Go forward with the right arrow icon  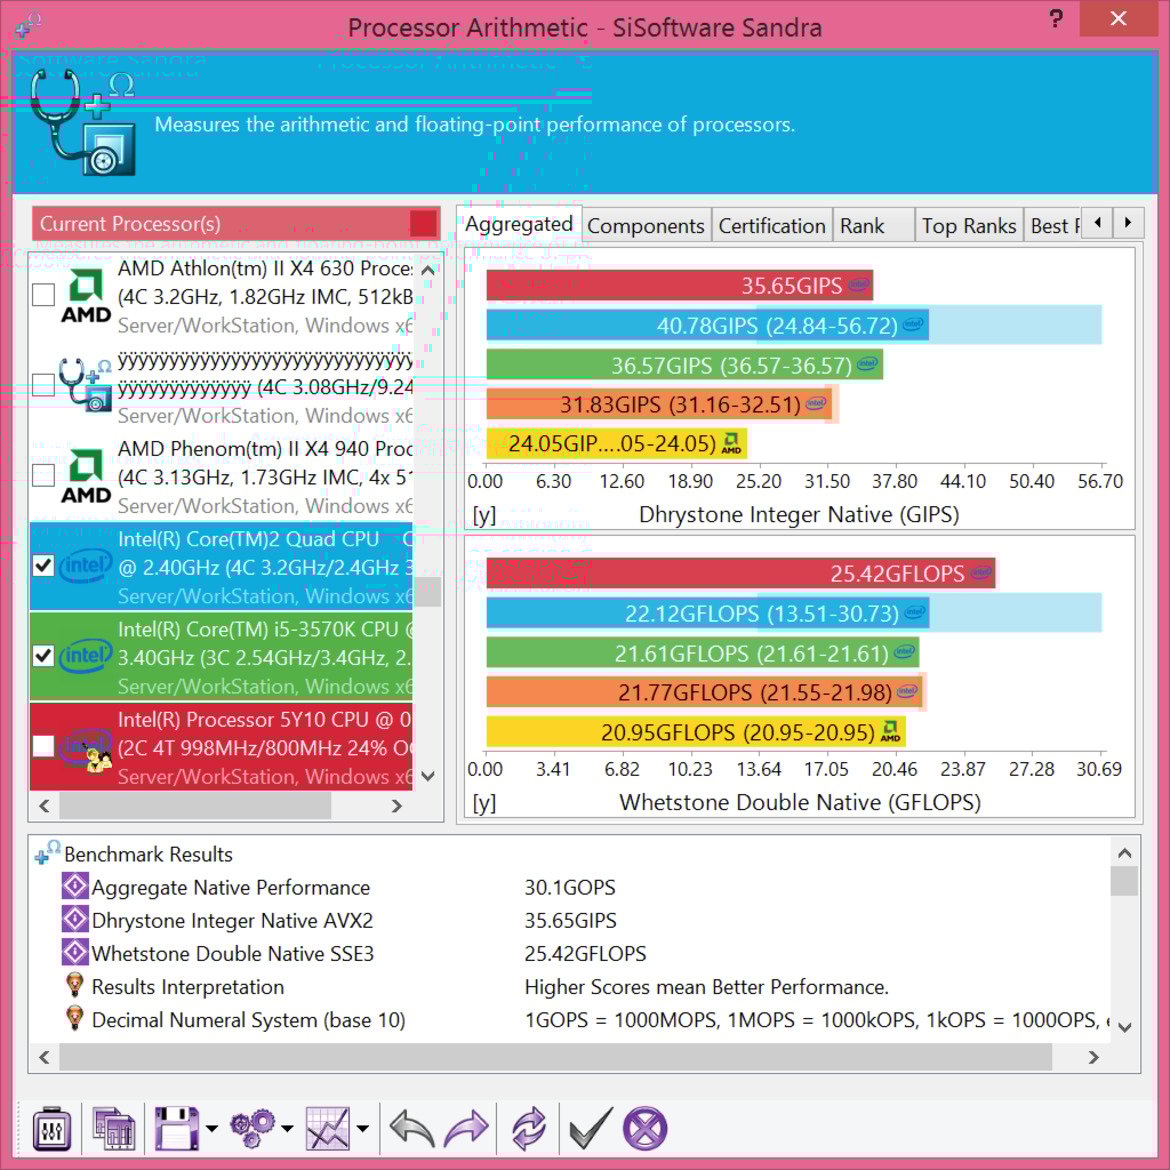[466, 1128]
